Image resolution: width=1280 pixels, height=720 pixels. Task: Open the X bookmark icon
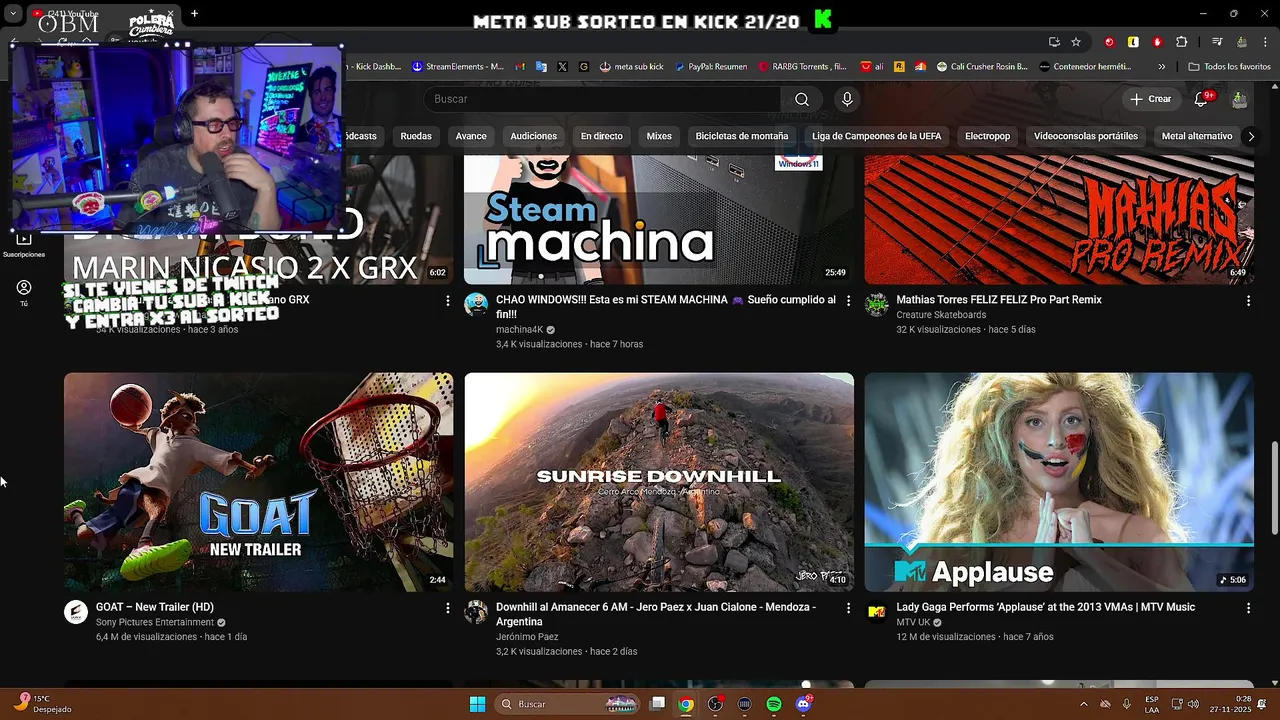tap(562, 67)
